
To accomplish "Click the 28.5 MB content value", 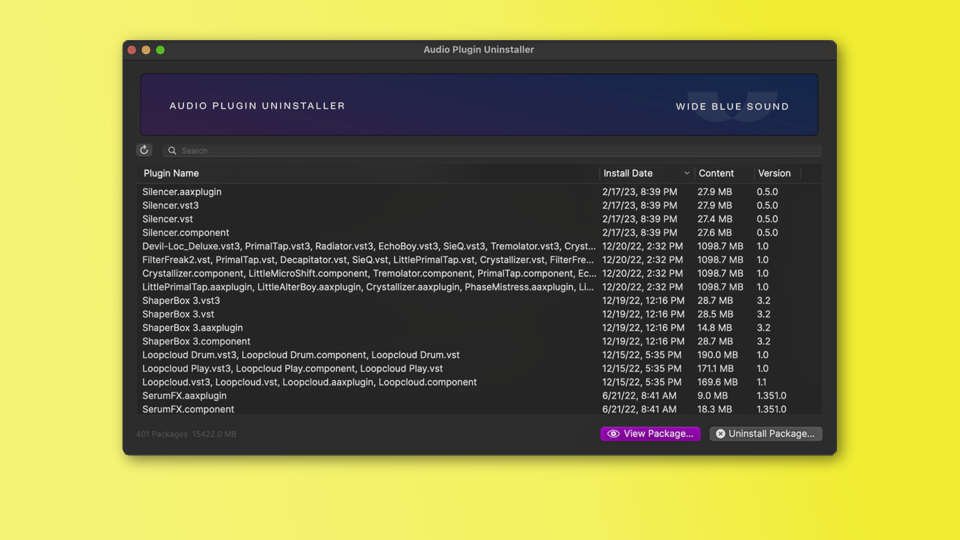I will pos(714,314).
